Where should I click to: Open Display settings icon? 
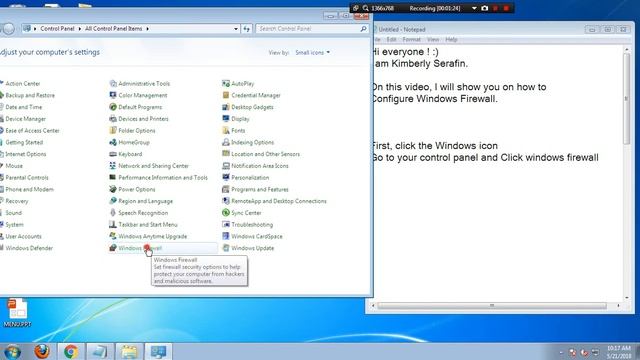226,119
